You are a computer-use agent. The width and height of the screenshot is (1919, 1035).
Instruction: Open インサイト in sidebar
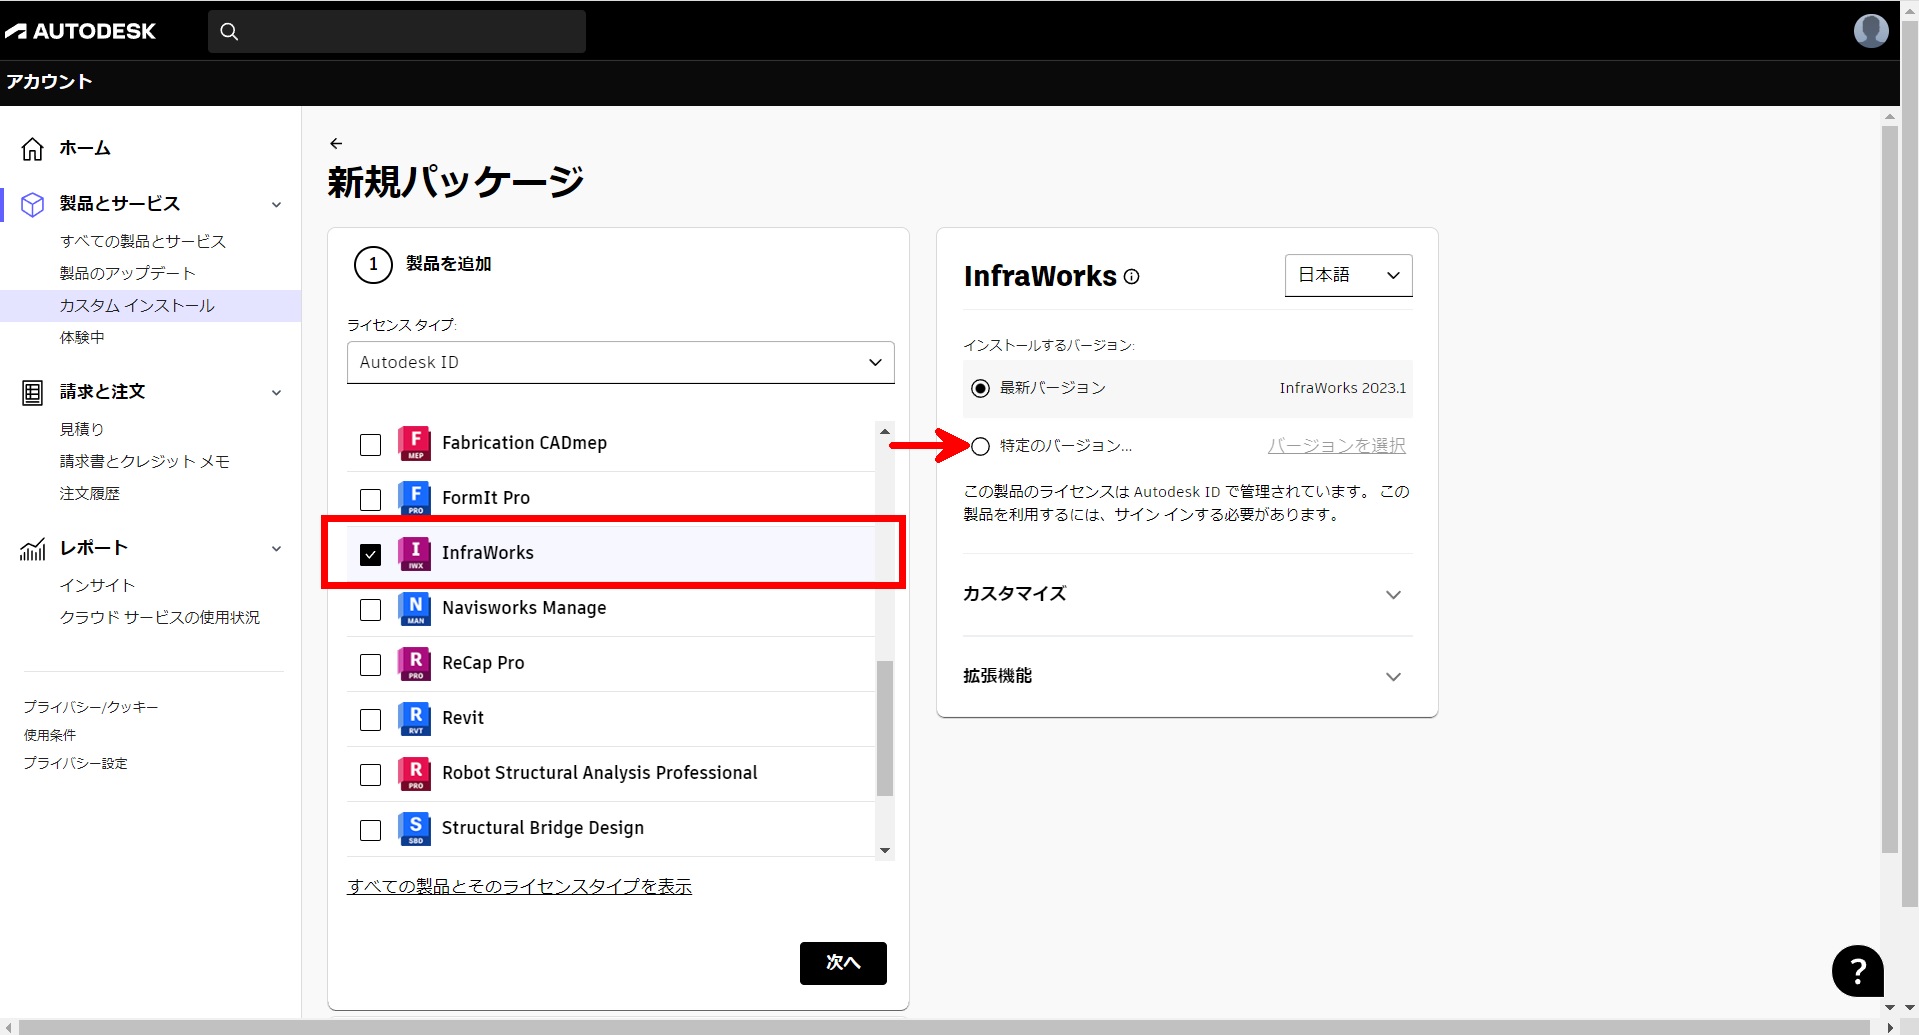click(x=97, y=585)
